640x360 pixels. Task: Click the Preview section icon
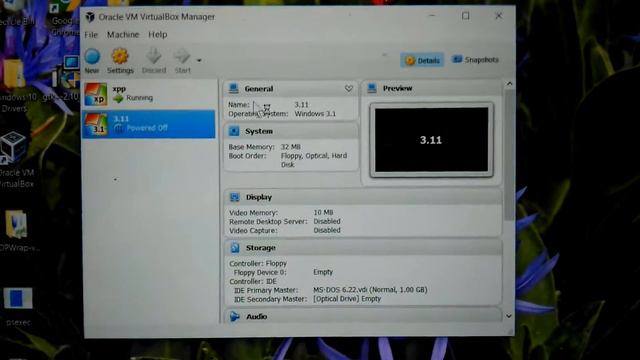372,89
